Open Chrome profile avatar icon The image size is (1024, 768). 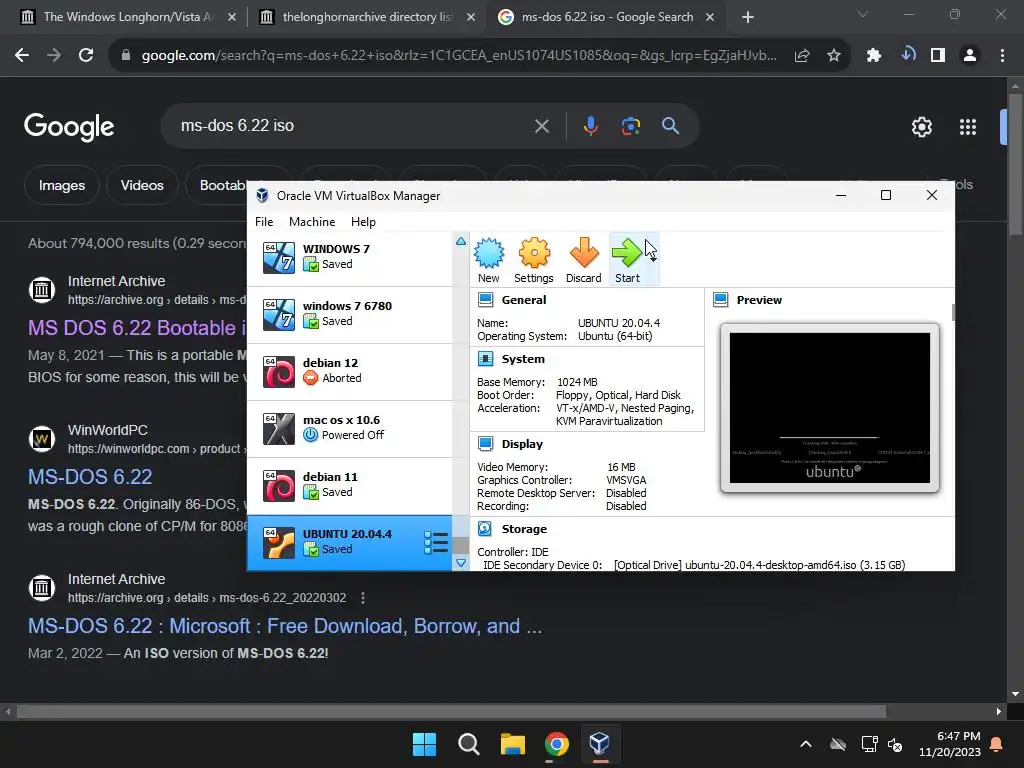pos(970,56)
